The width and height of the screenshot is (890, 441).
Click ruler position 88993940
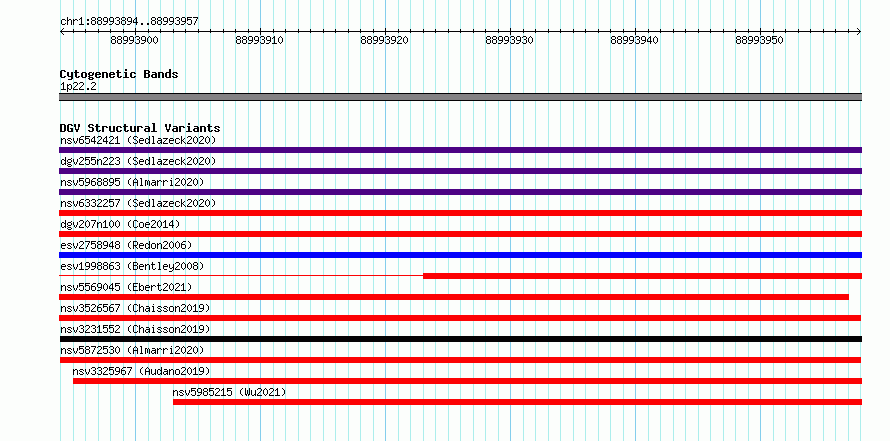coord(635,40)
